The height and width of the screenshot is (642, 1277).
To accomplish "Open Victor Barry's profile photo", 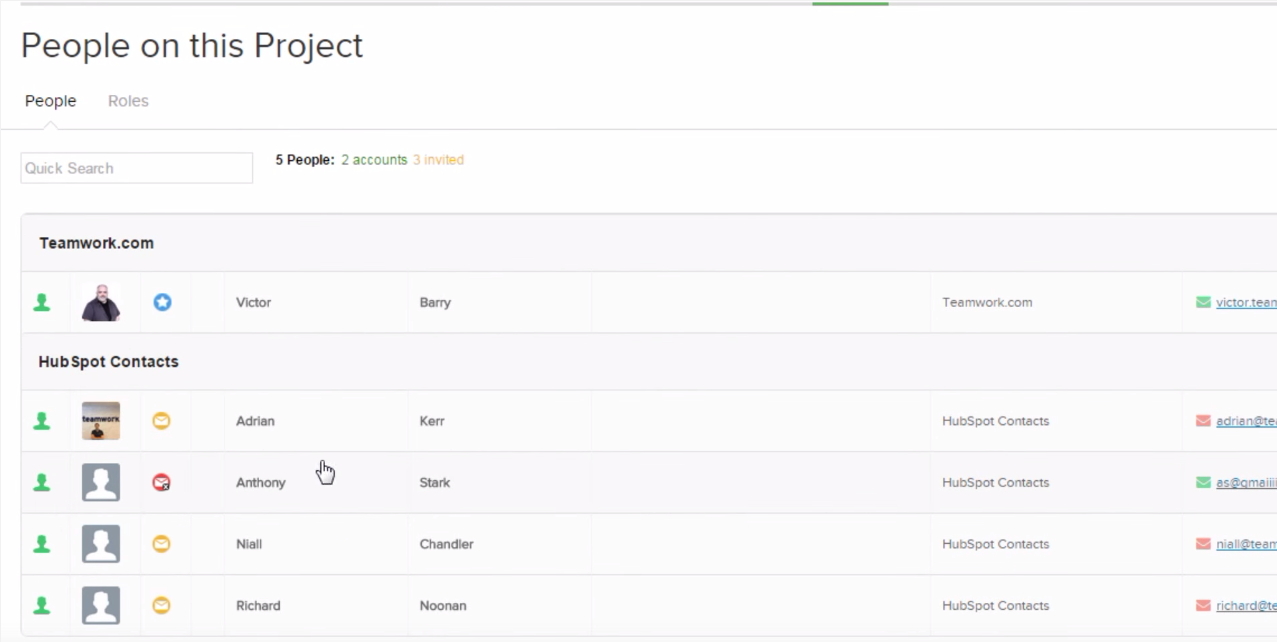I will tap(101, 302).
